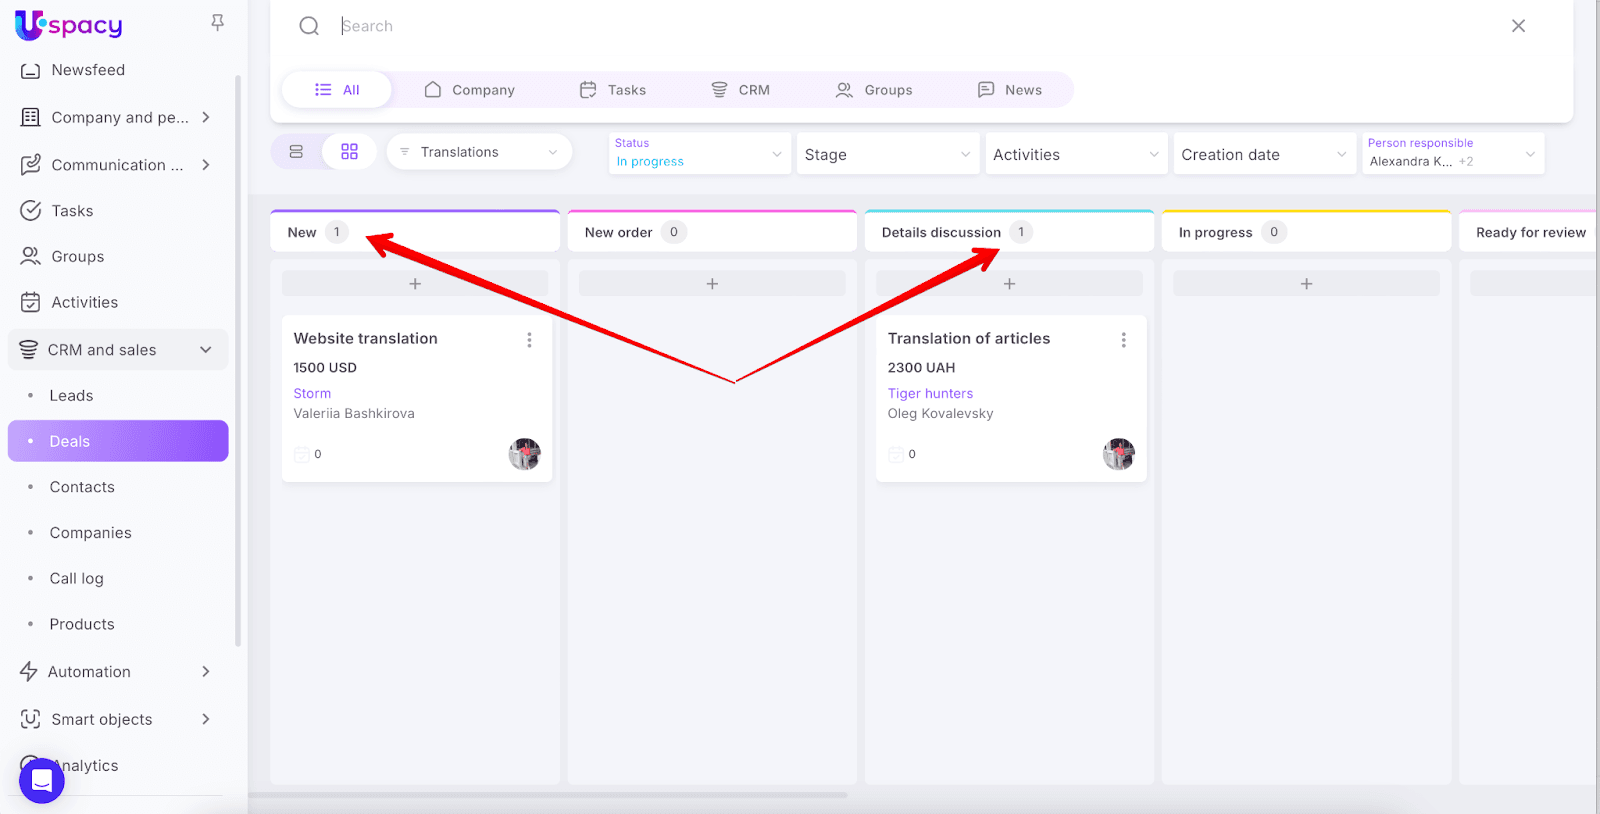Select the All search filter
The width and height of the screenshot is (1600, 814).
(337, 90)
